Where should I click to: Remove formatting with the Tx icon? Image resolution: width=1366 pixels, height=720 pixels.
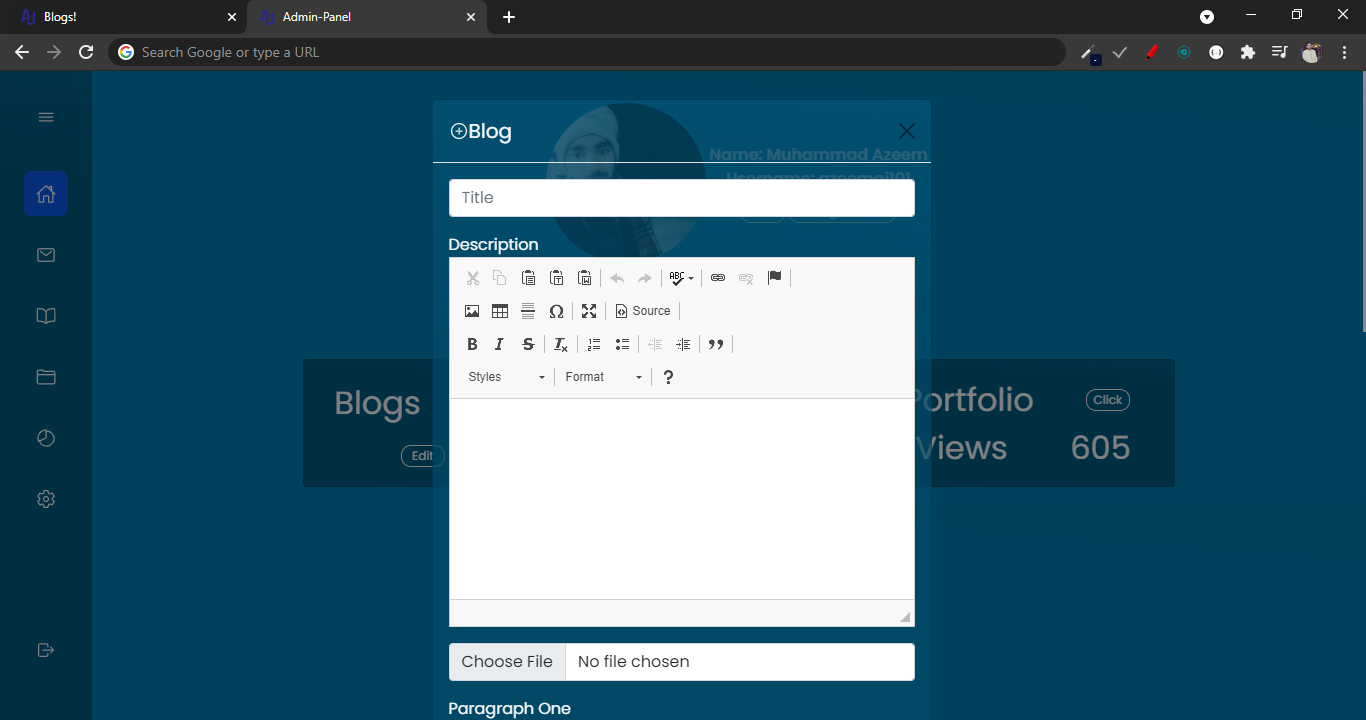tap(561, 344)
